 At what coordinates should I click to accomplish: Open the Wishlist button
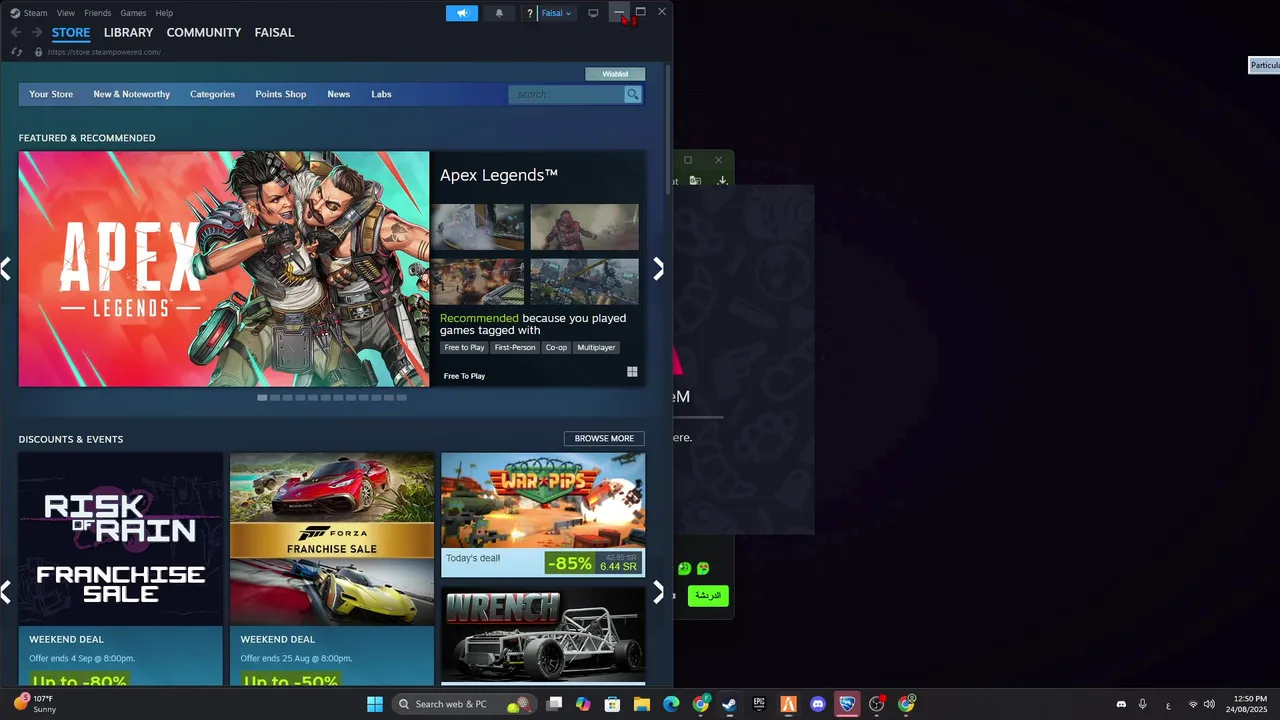pos(615,74)
